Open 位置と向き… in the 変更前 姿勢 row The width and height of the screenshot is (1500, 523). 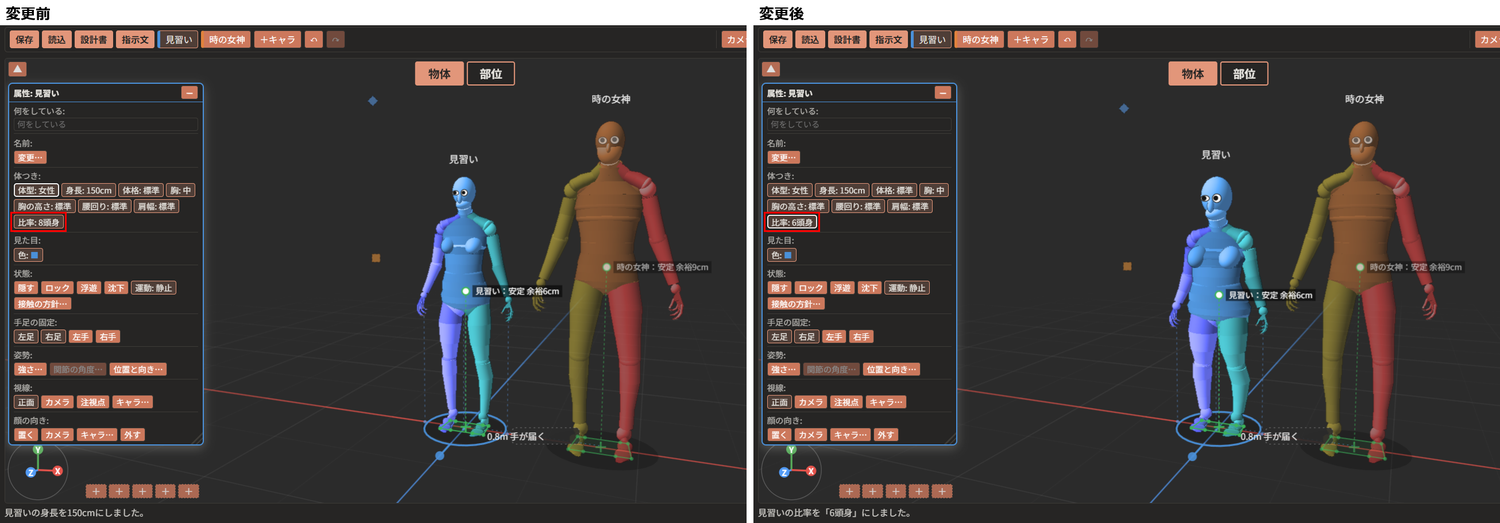(x=138, y=369)
